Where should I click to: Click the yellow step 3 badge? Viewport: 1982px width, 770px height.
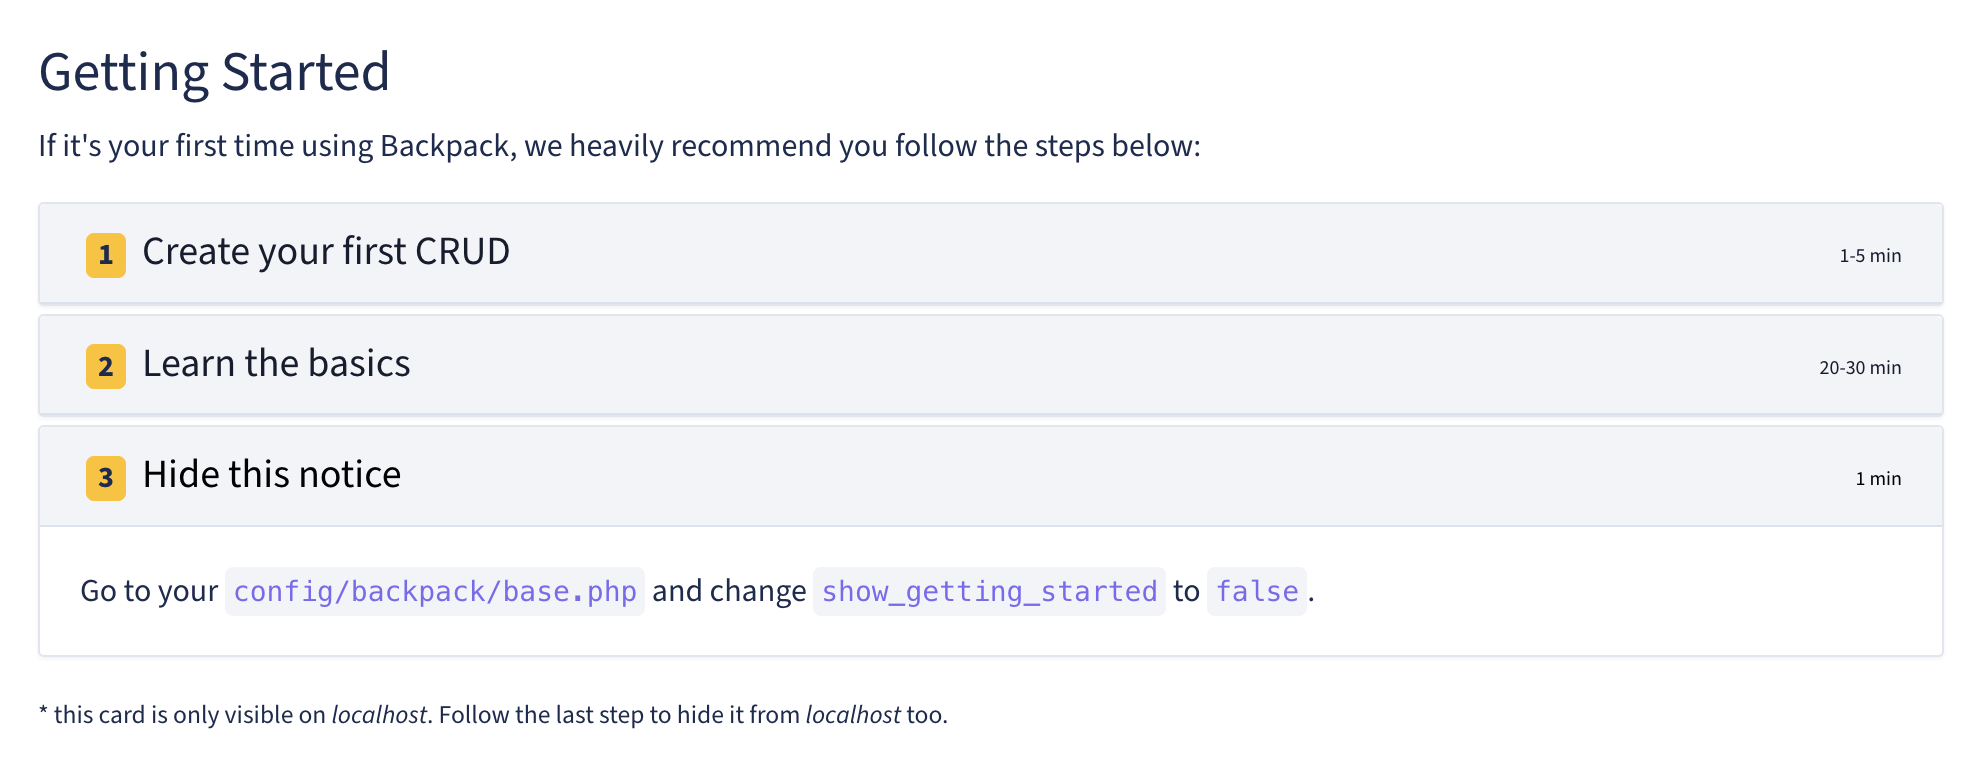(x=105, y=477)
